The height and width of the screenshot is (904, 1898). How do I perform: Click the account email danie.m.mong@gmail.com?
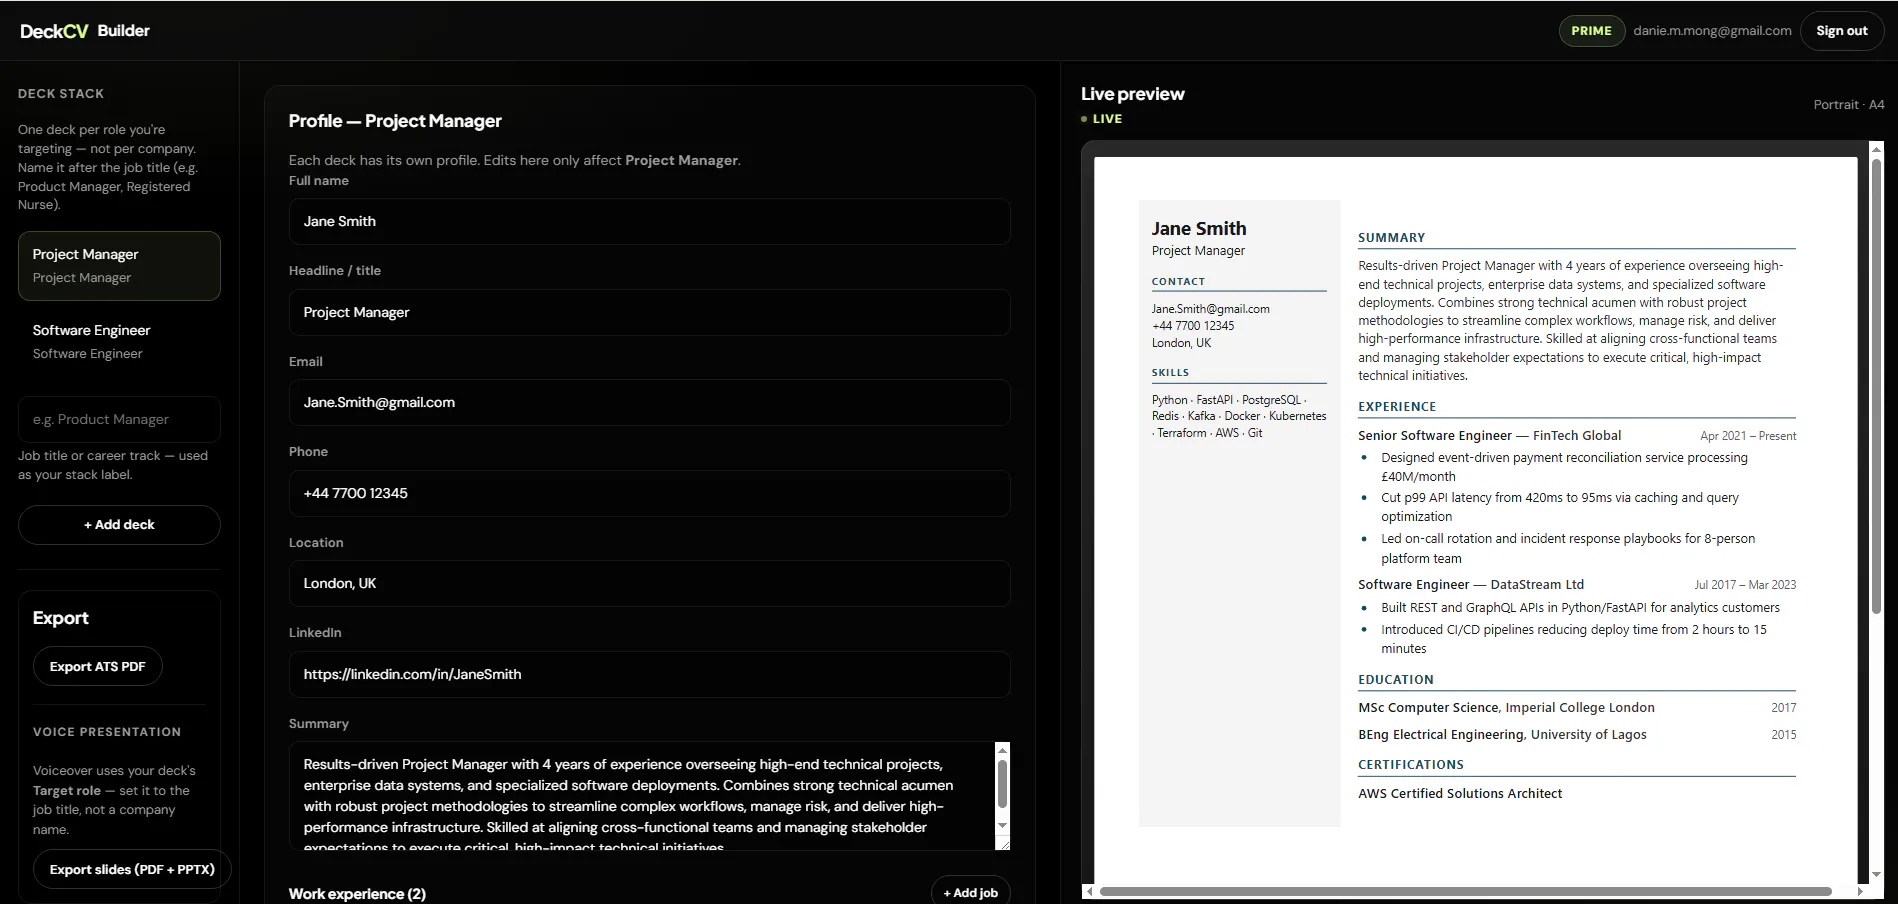[1712, 31]
